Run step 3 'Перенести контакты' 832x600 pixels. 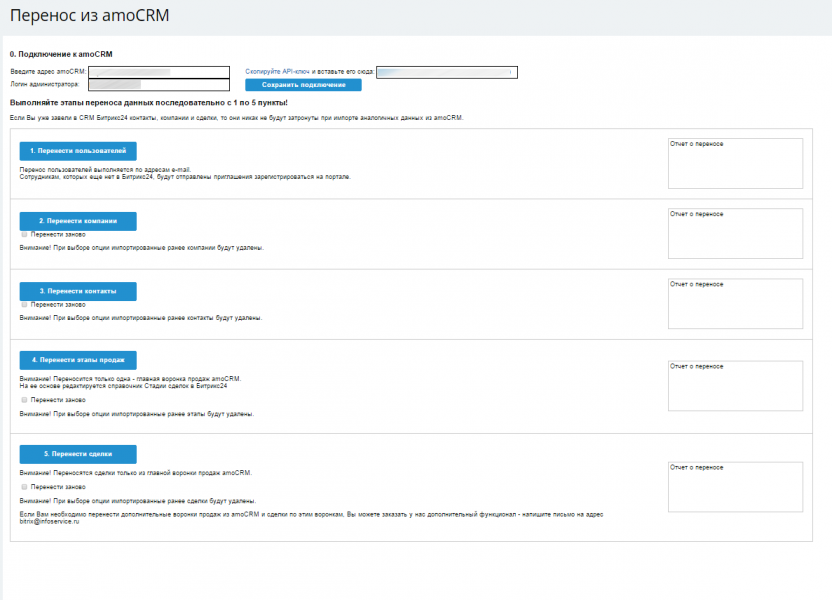click(78, 291)
